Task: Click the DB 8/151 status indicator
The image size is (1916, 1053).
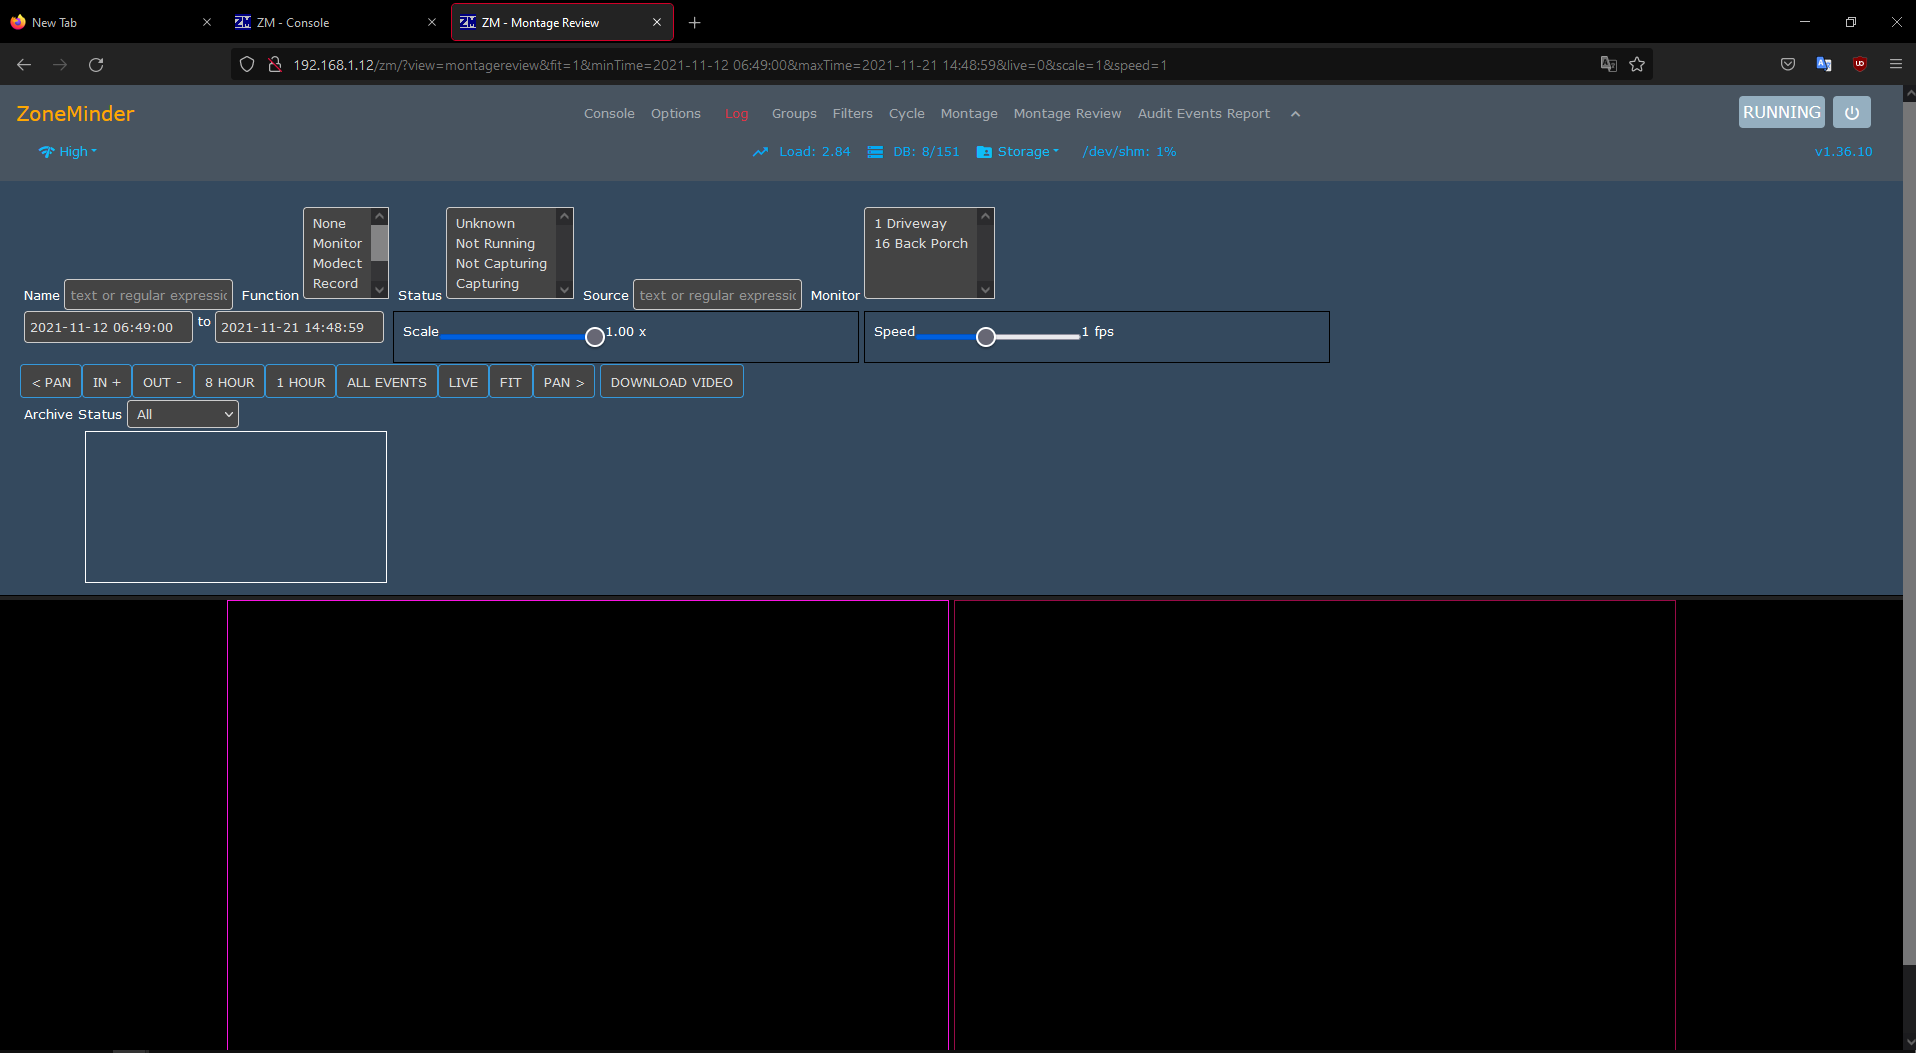Action: point(914,152)
